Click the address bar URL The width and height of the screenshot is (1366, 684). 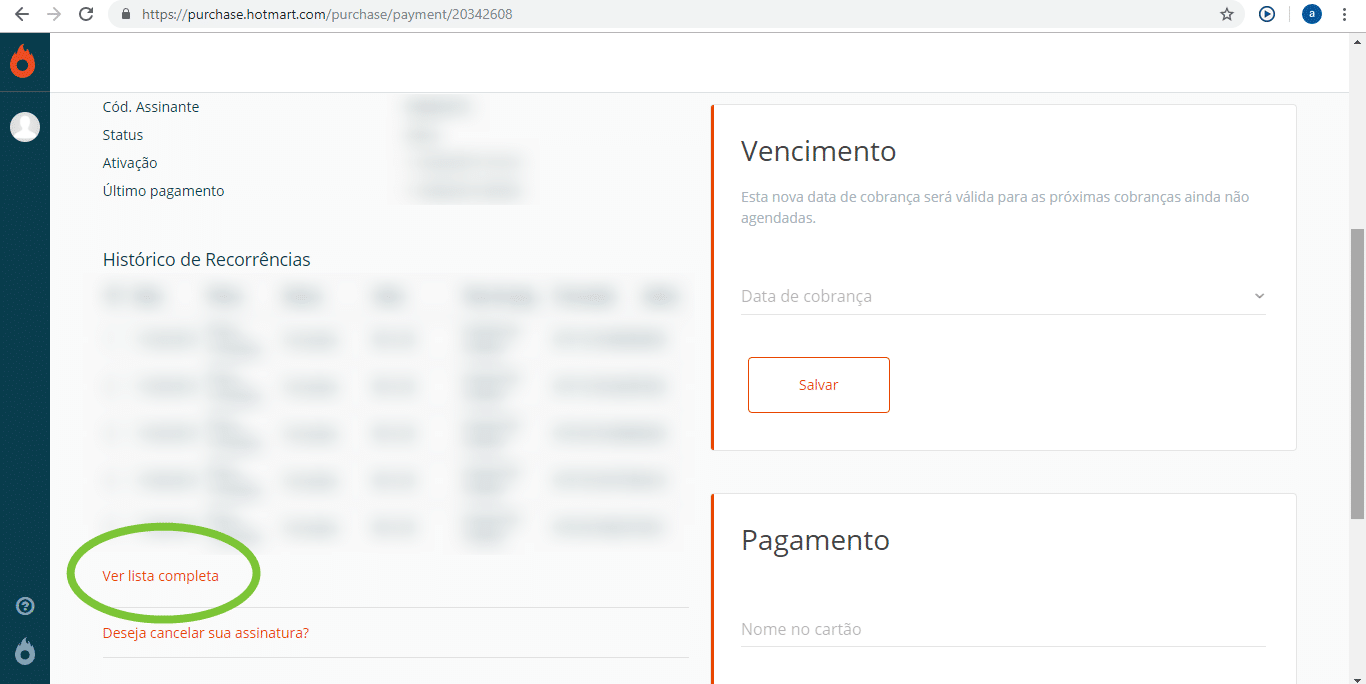tap(327, 15)
